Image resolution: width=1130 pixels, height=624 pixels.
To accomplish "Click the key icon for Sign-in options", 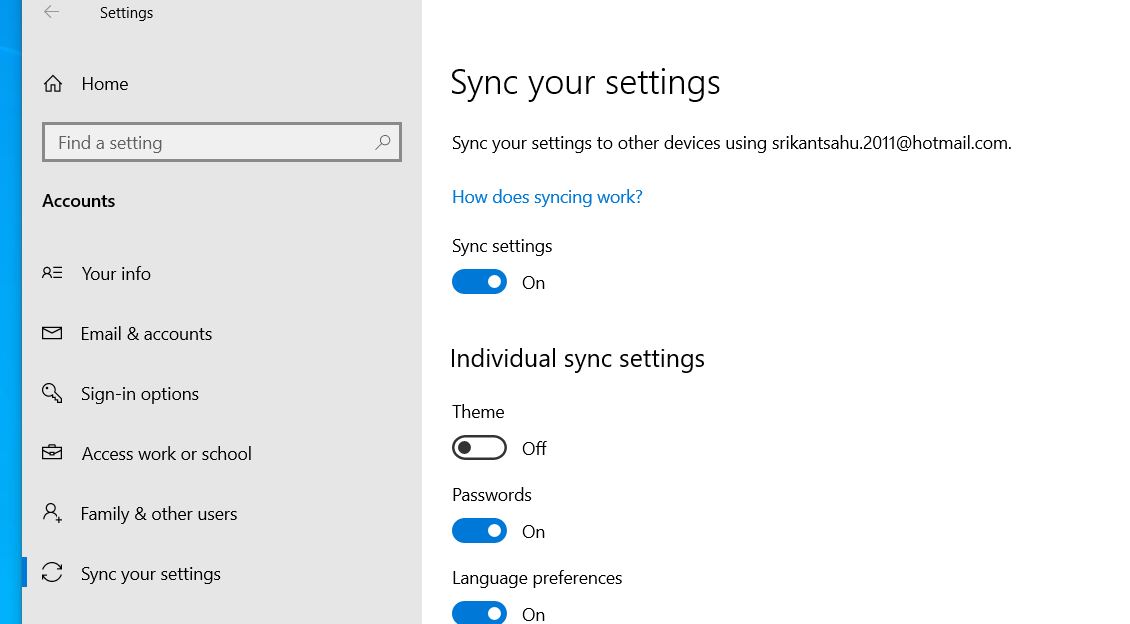I will [x=52, y=393].
